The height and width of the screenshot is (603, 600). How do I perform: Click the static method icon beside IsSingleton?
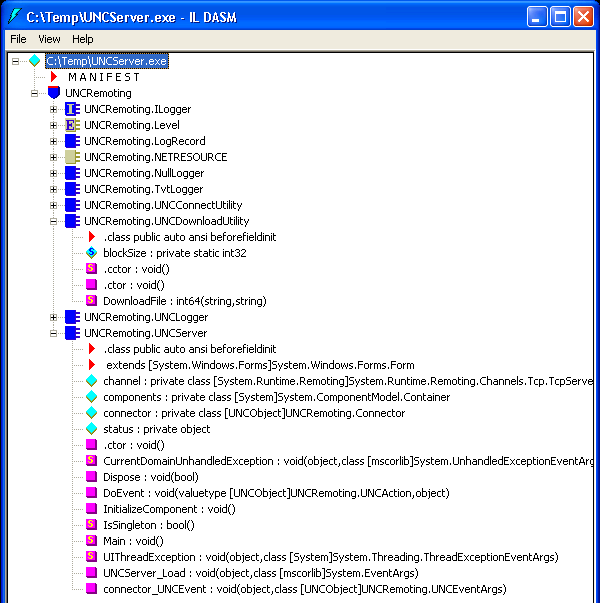coord(91,524)
